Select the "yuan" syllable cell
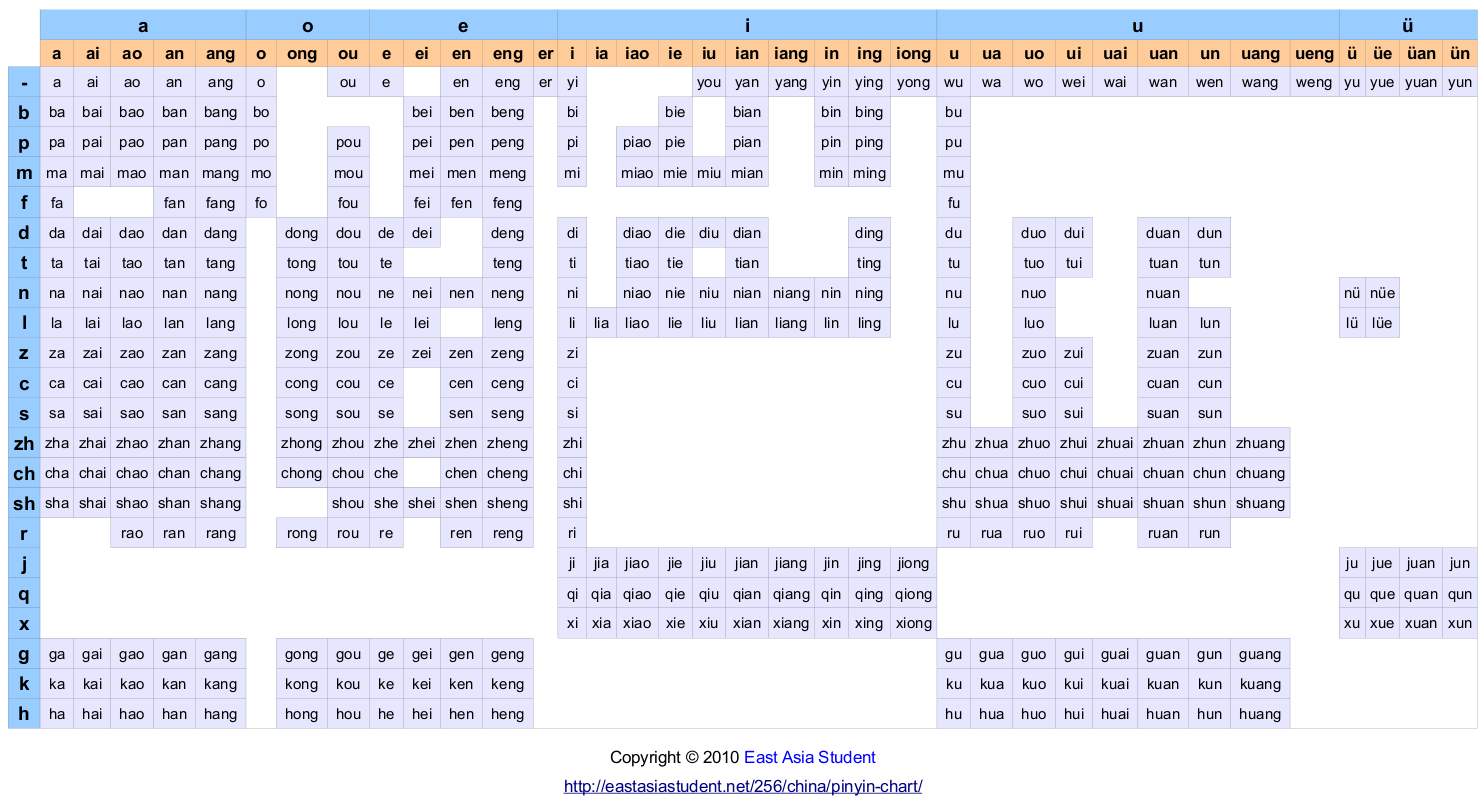 point(1421,82)
